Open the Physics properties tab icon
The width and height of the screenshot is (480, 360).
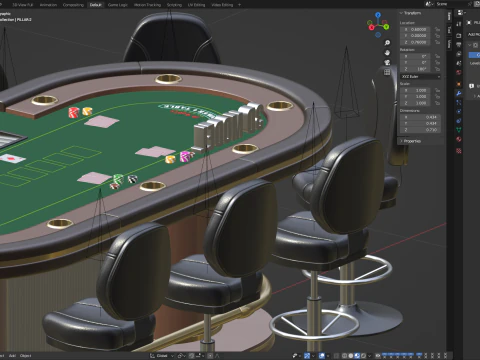point(459,111)
